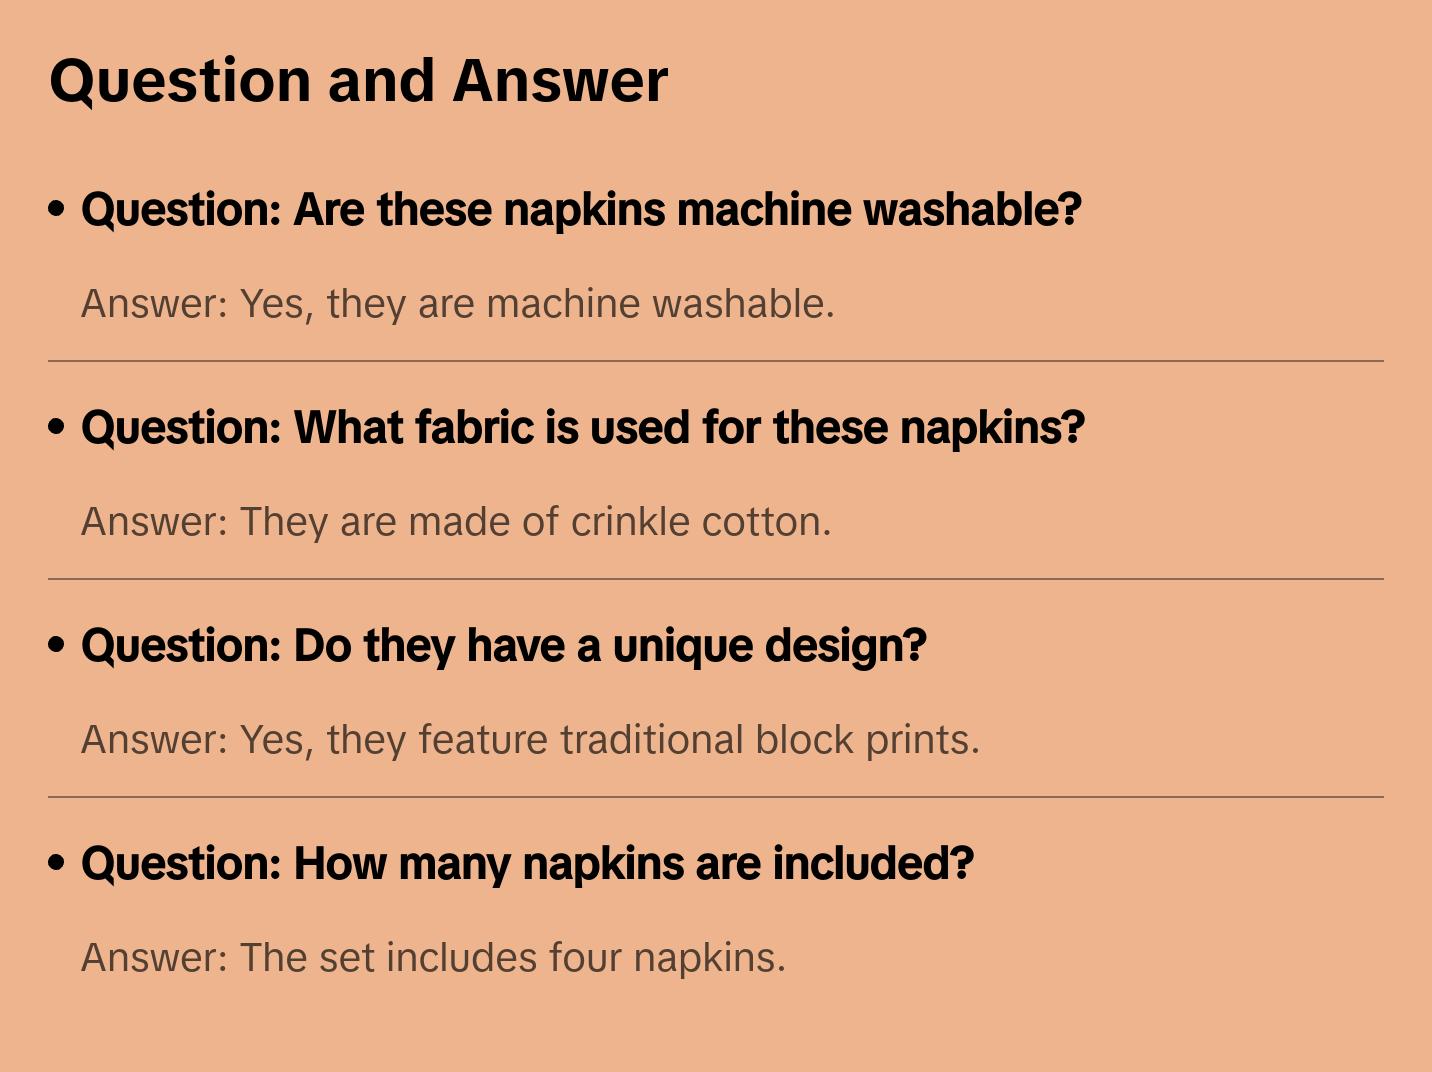Screen dimensions: 1432x1072
Task: Click the bullet beside the napkins included question
Action: (57, 863)
